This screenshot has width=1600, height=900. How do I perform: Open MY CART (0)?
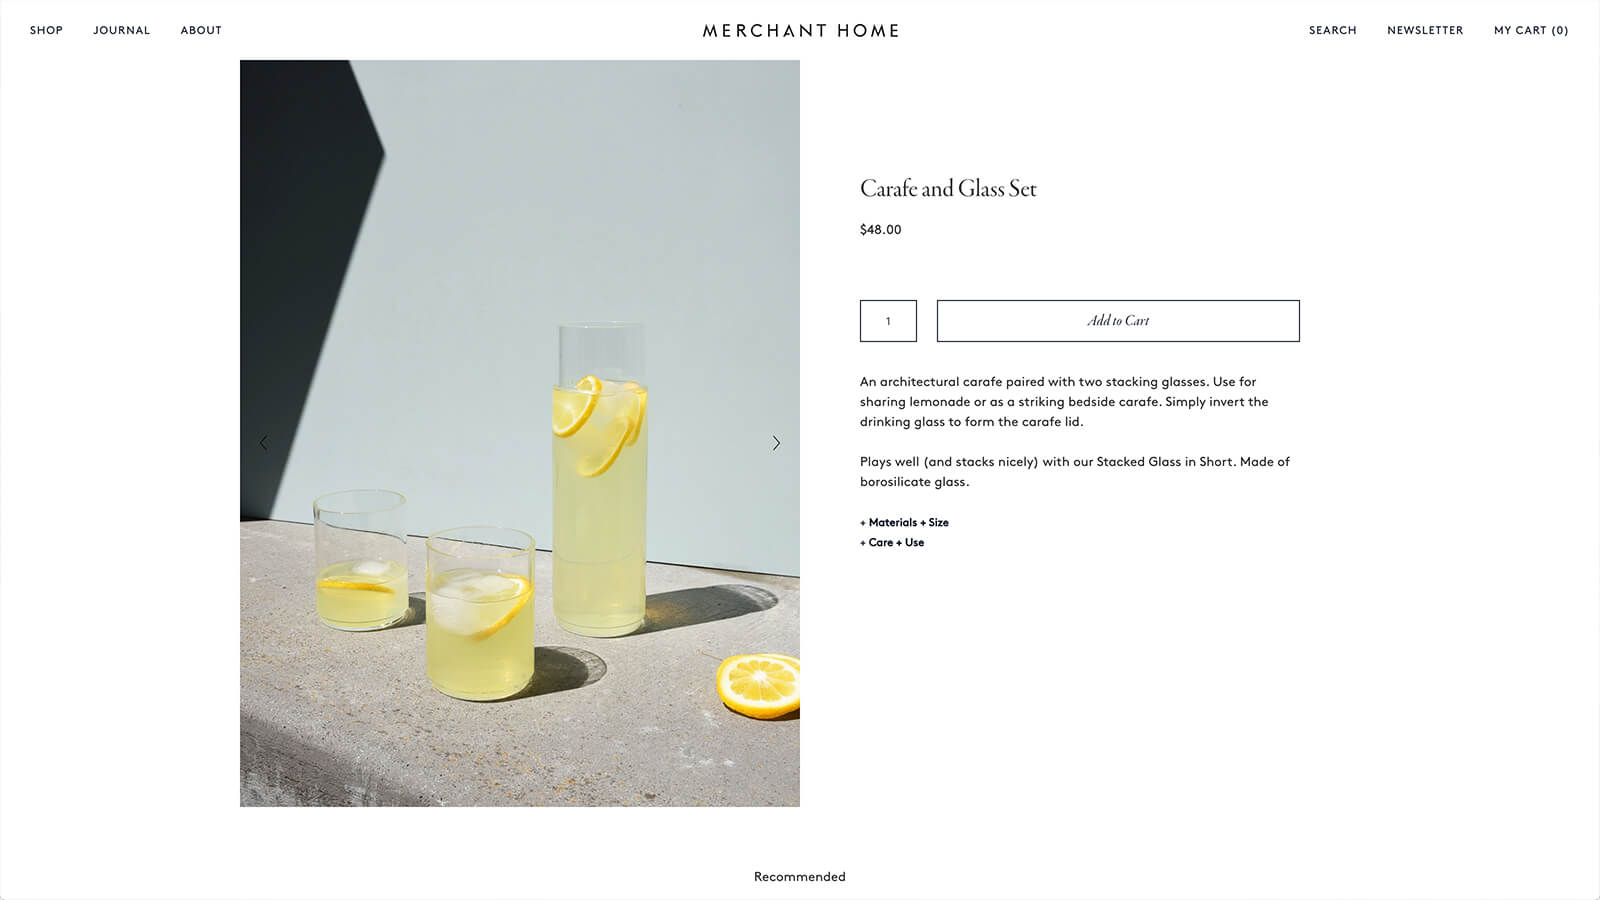[x=1530, y=30]
